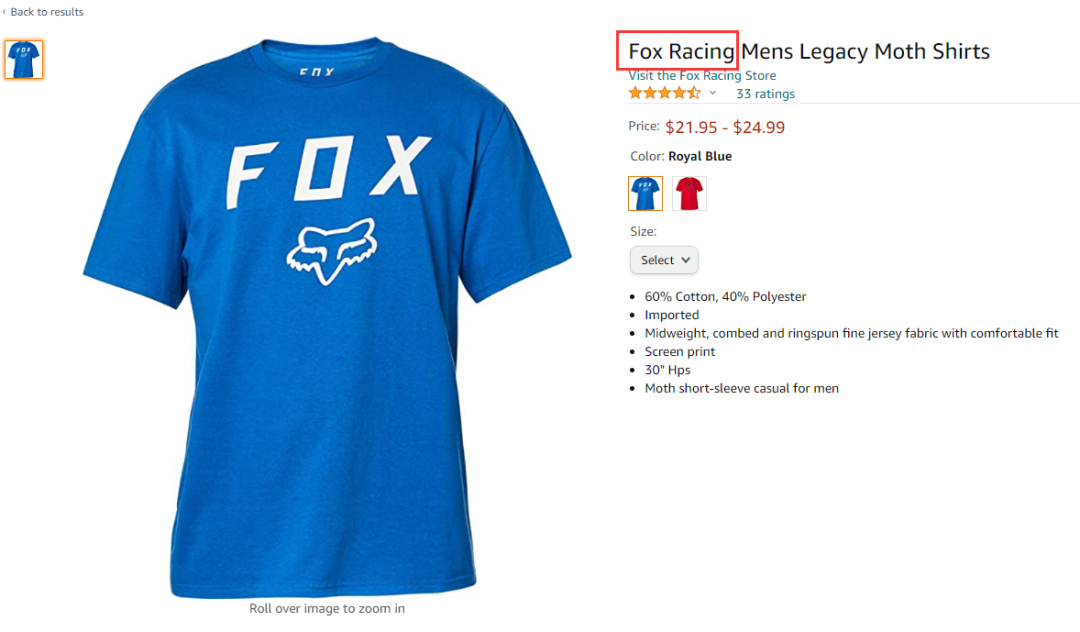
Task: Go back via the Back to results link
Action: pyautogui.click(x=47, y=12)
